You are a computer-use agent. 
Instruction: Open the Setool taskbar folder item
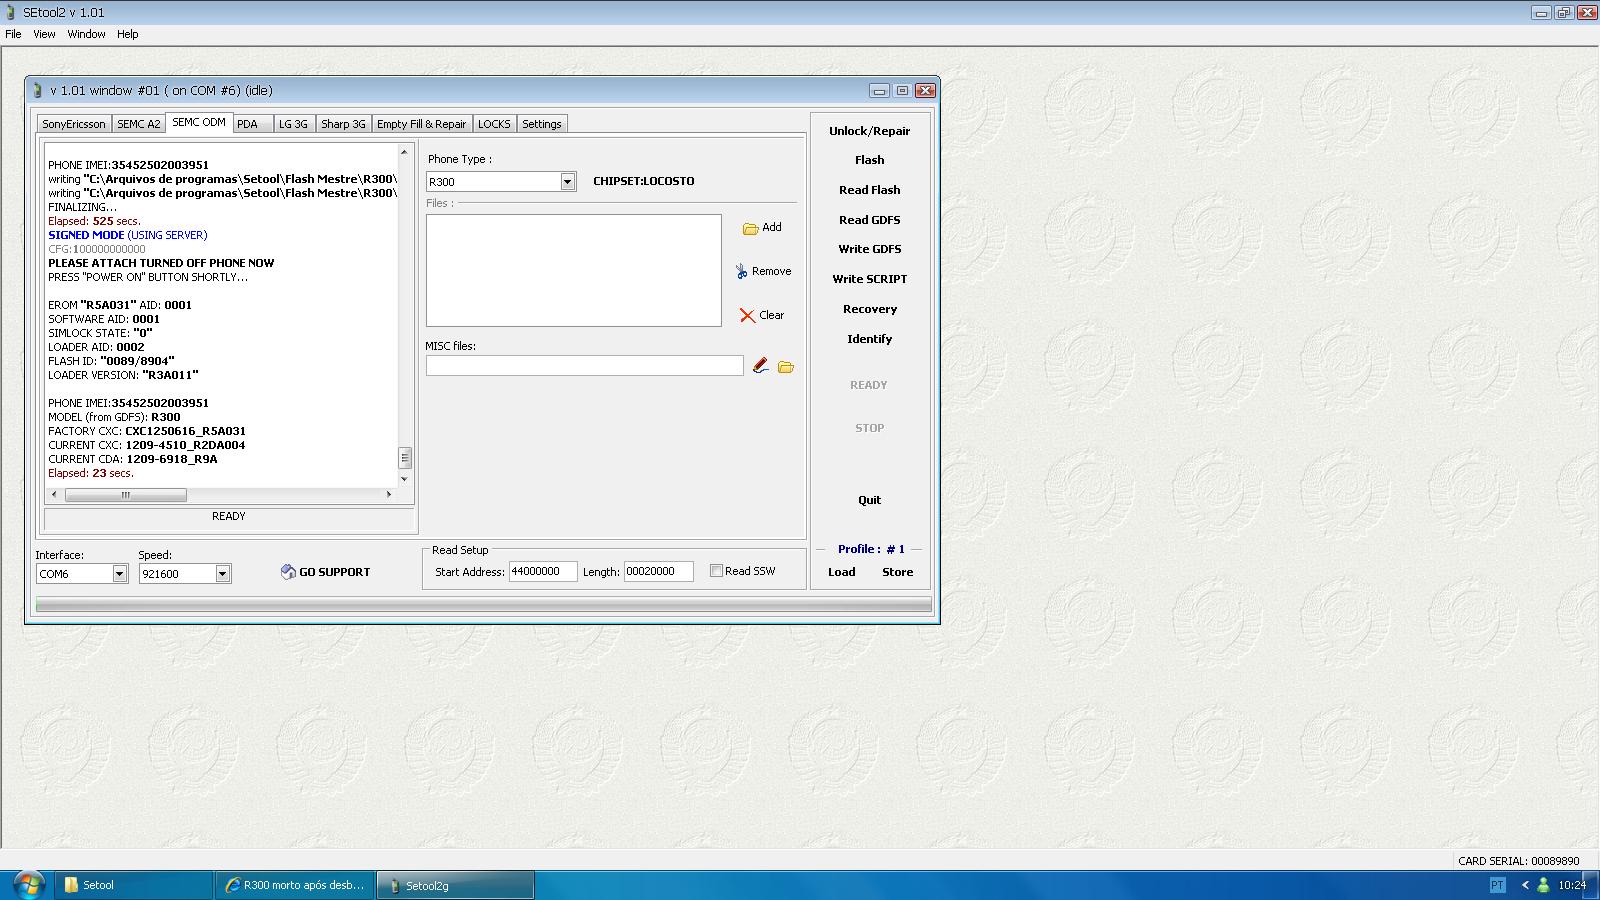click(133, 885)
